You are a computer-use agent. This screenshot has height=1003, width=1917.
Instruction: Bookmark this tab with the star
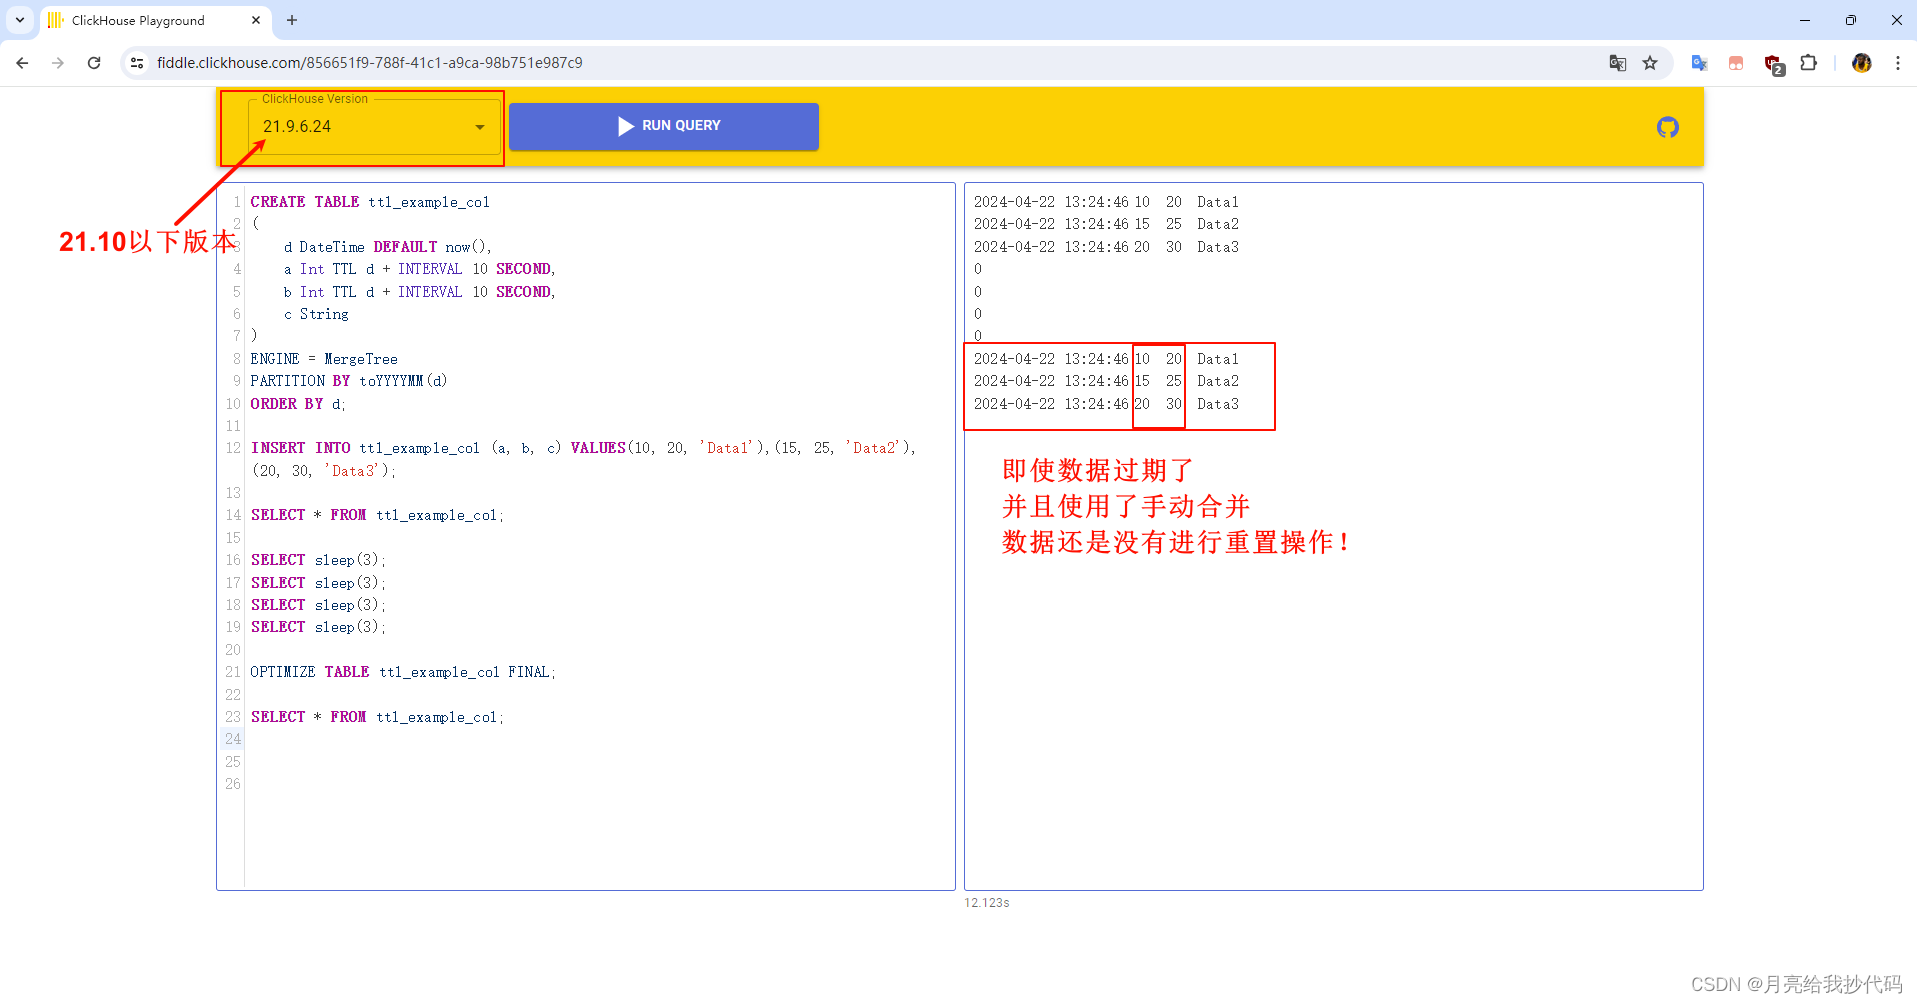(1650, 63)
